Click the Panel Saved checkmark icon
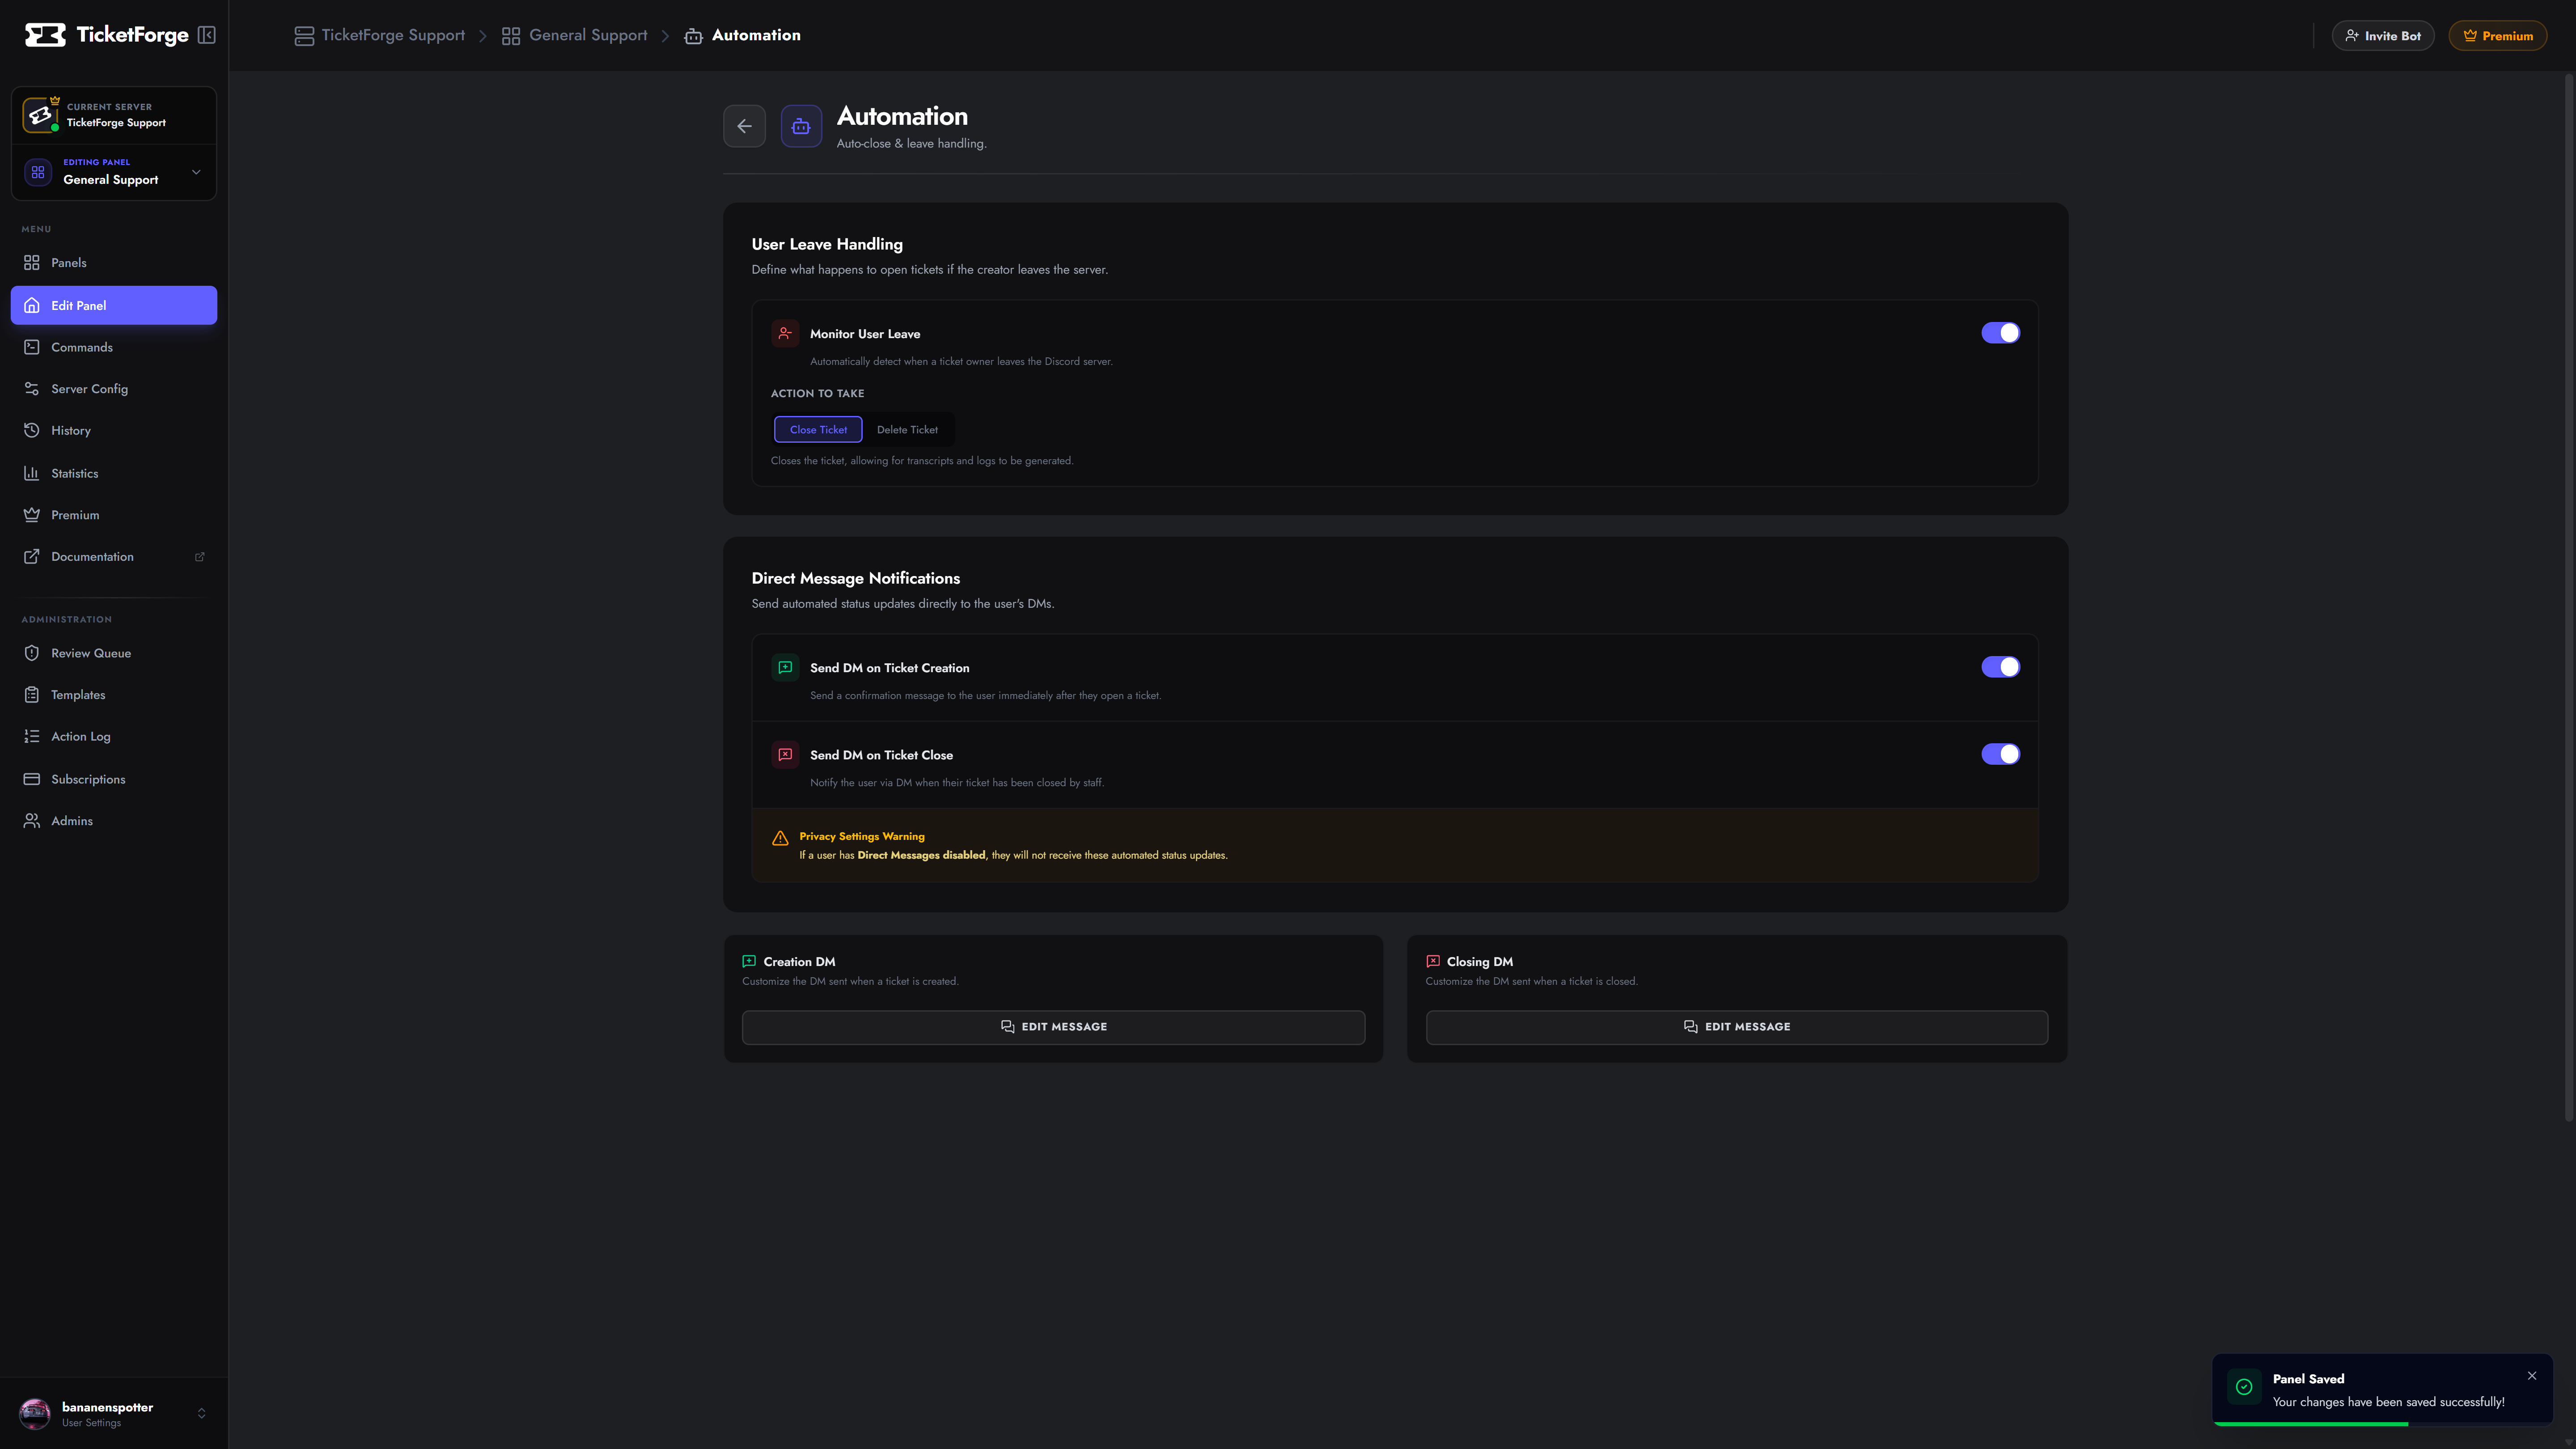The height and width of the screenshot is (1449, 2576). (x=2244, y=1387)
